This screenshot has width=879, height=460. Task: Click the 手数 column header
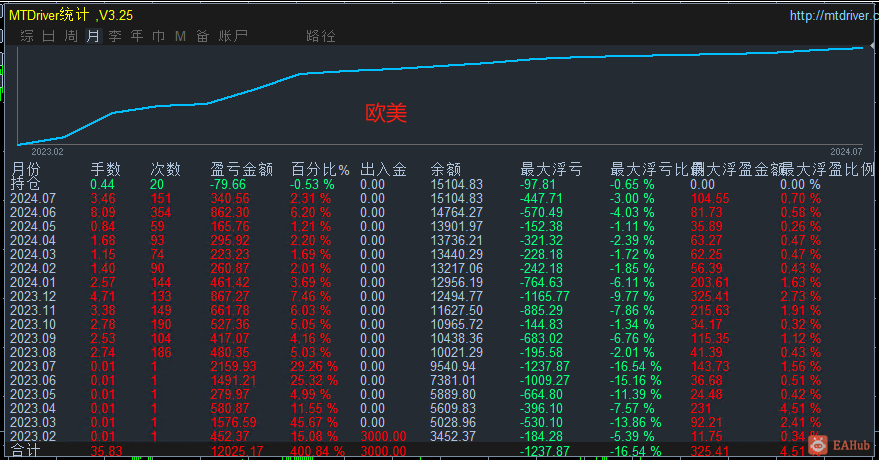(105, 169)
